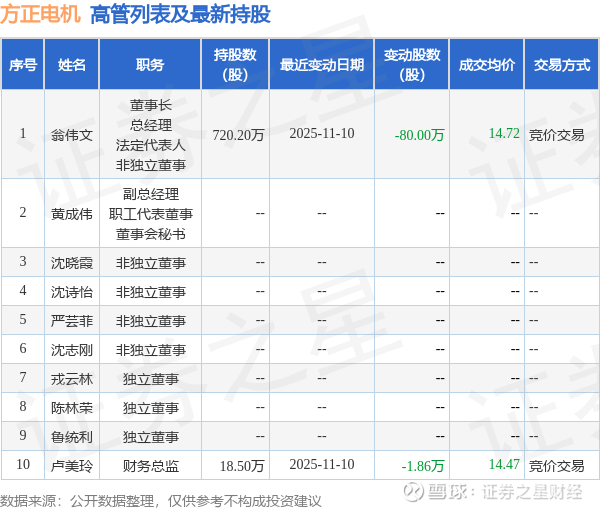Select the 职务 column header
Screen dimensions: 600x510
pyautogui.click(x=150, y=65)
